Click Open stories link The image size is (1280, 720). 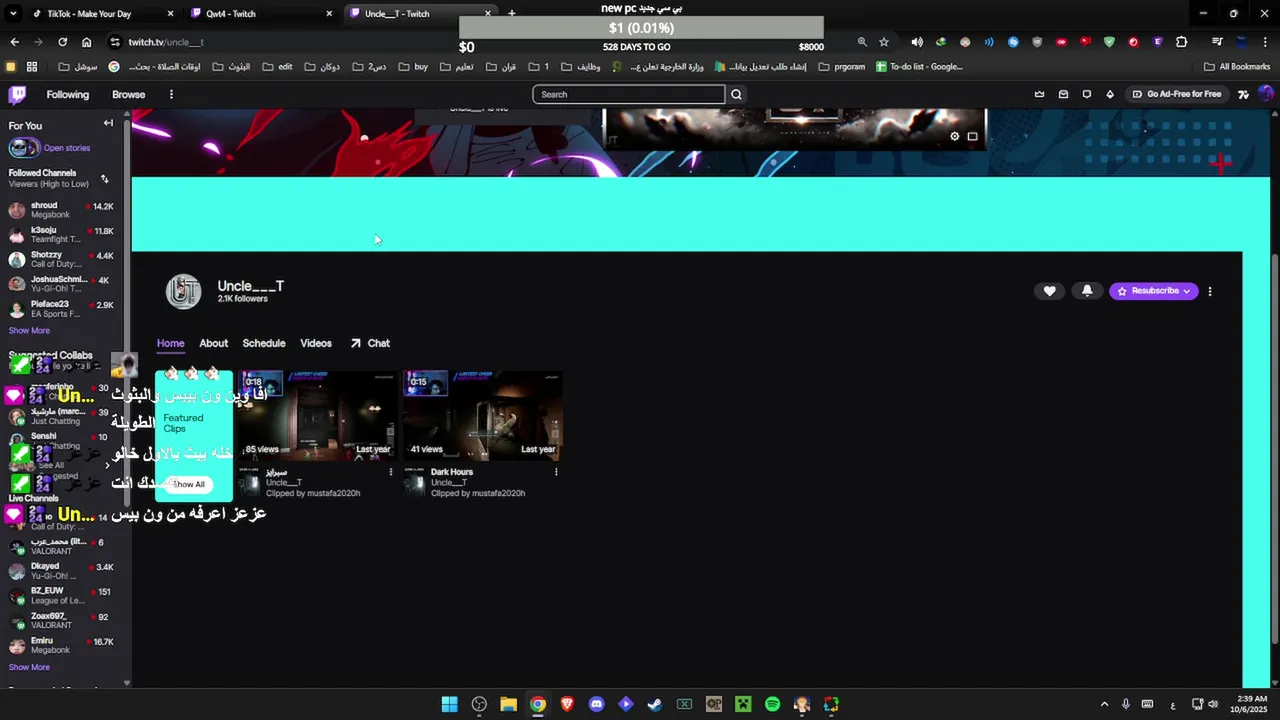pyautogui.click(x=67, y=148)
